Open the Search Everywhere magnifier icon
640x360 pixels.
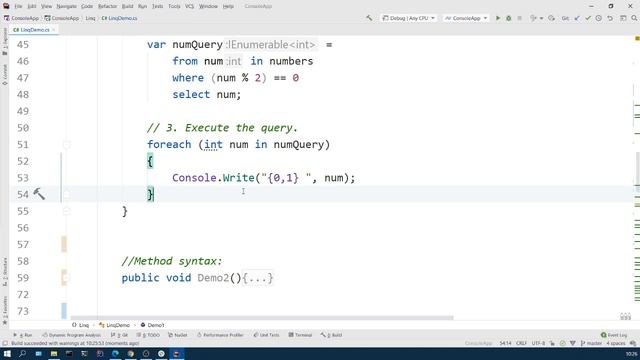click(634, 18)
